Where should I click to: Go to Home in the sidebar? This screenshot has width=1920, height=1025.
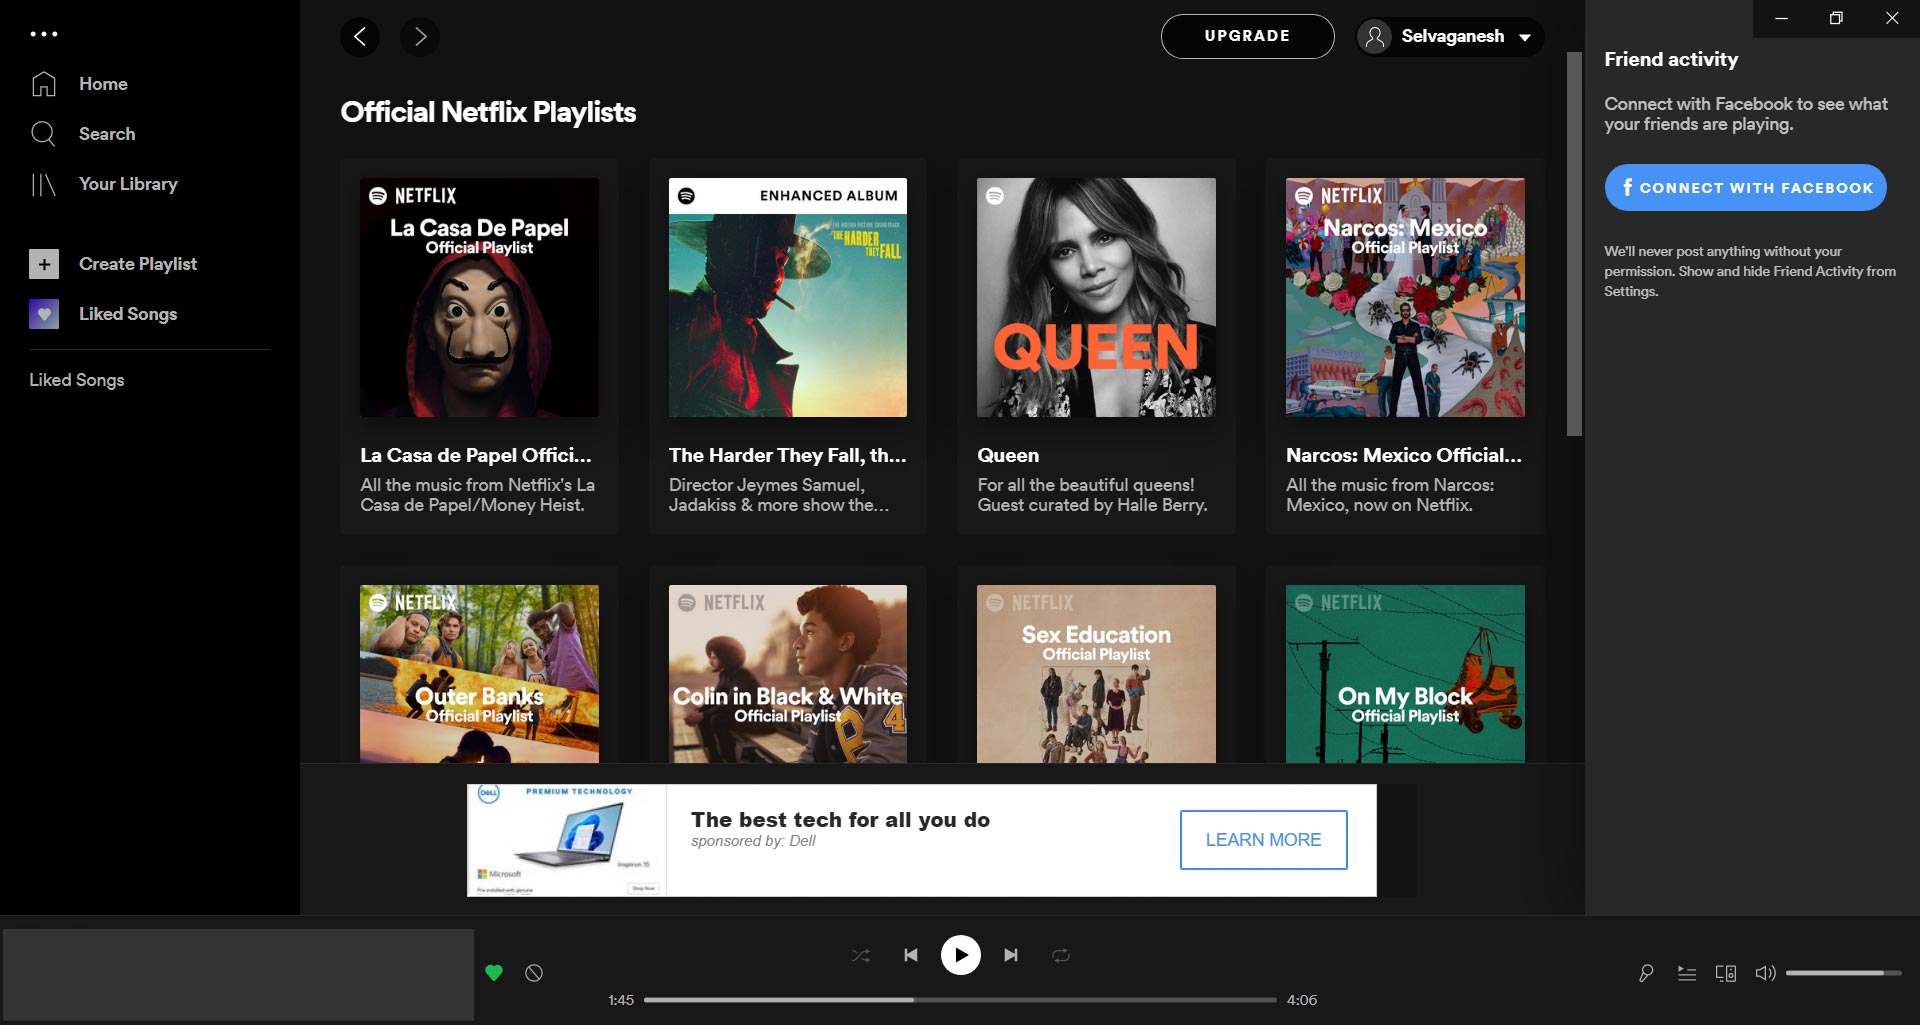[x=79, y=84]
